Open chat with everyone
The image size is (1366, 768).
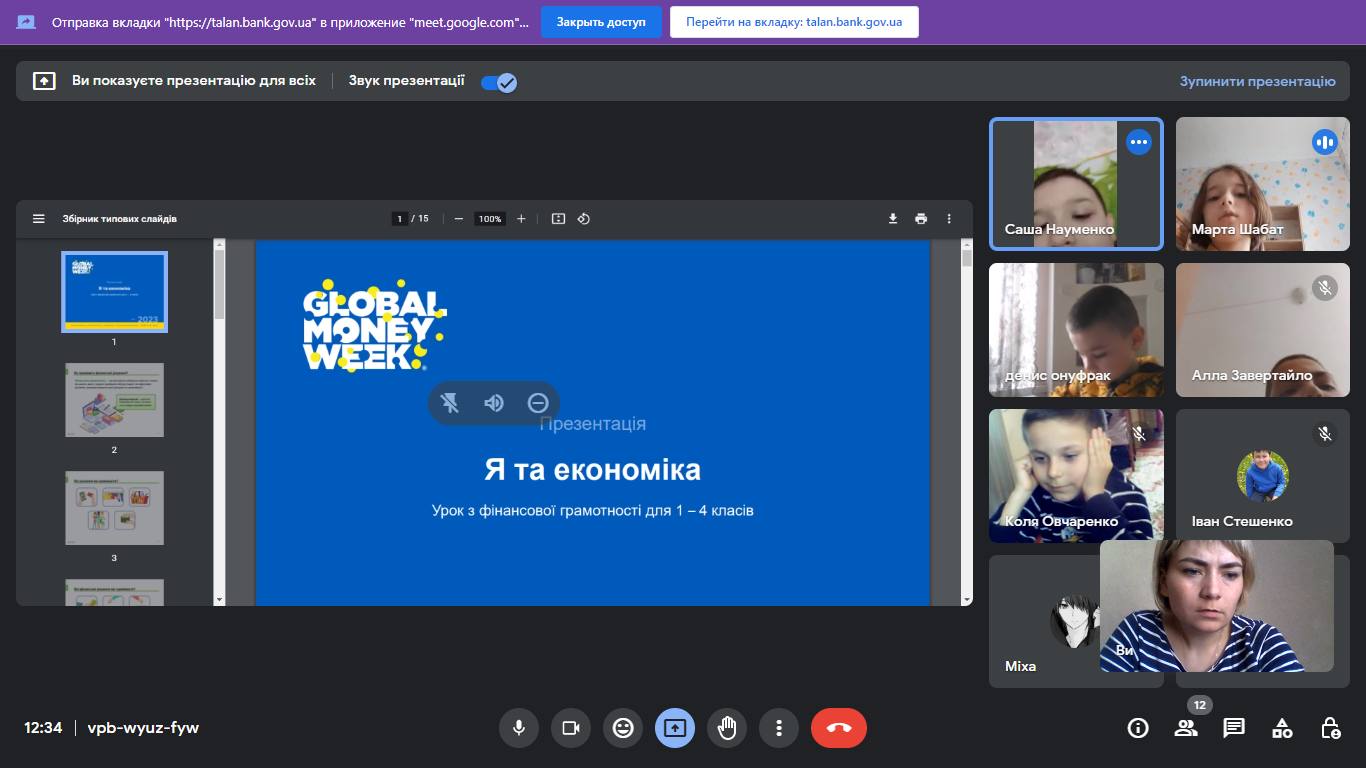[x=1234, y=728]
